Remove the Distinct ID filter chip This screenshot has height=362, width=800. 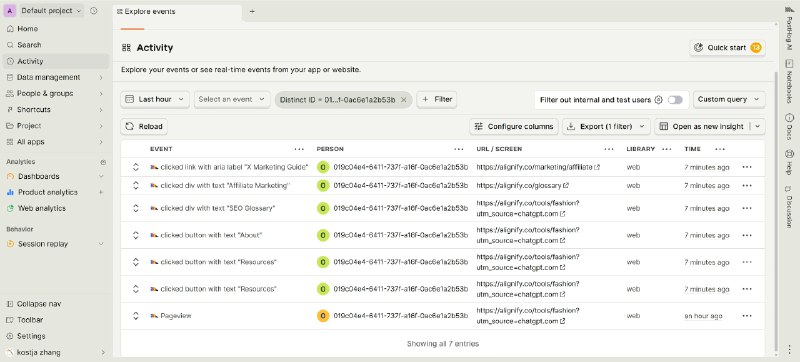click(404, 100)
